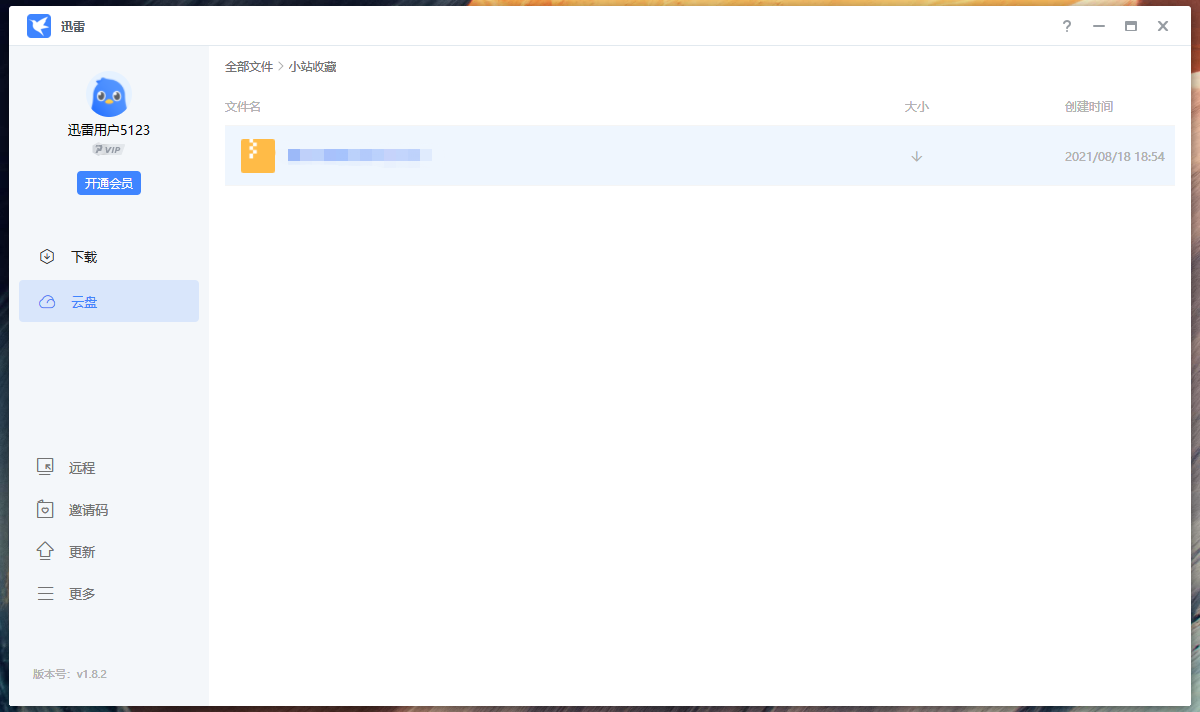Click the yellow zip archive file icon
Image resolution: width=1200 pixels, height=712 pixels.
click(x=258, y=156)
